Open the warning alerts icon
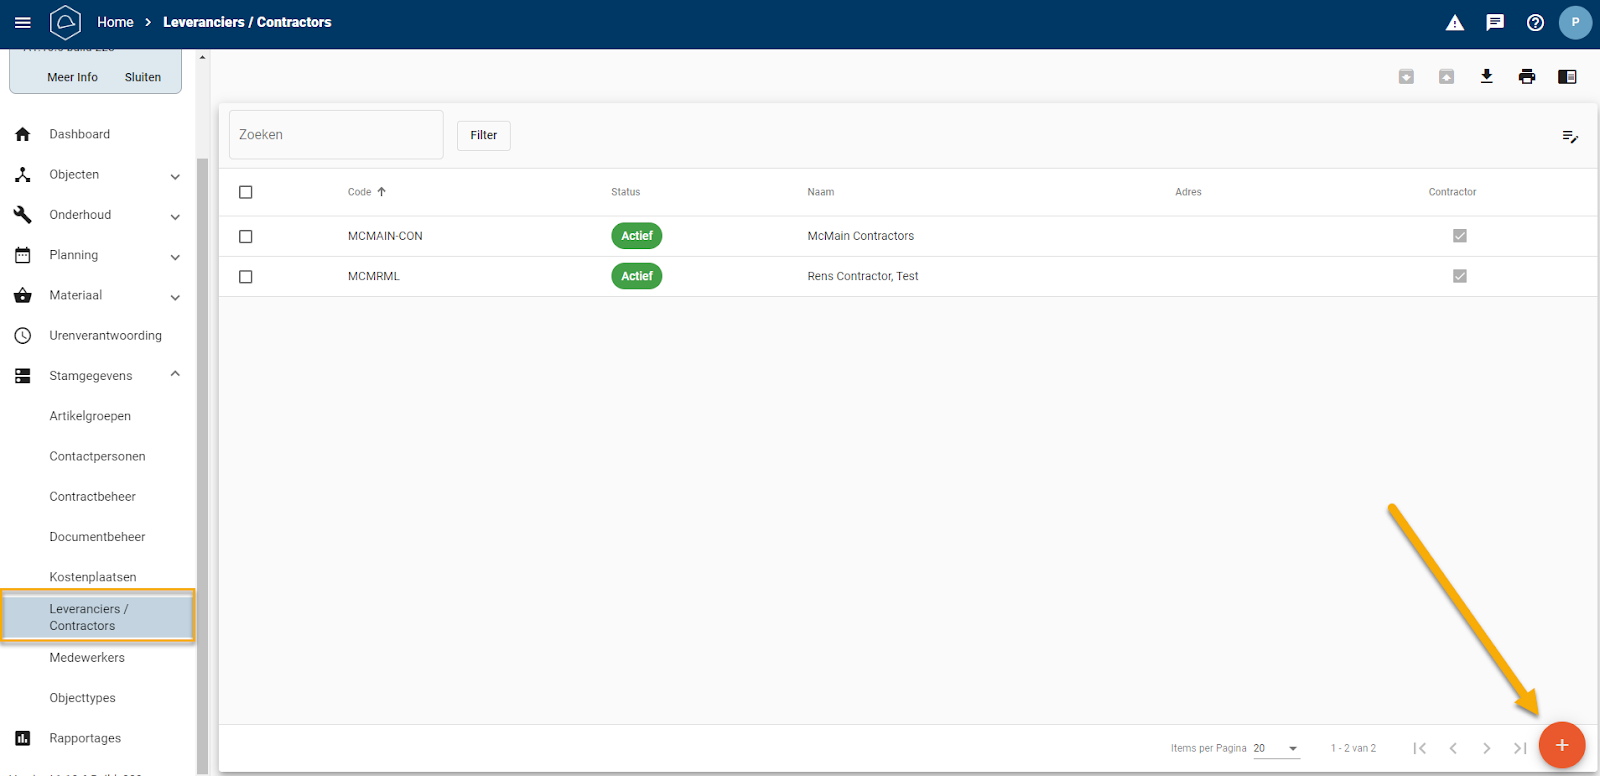Screen dimensions: 1600x776 1455,22
